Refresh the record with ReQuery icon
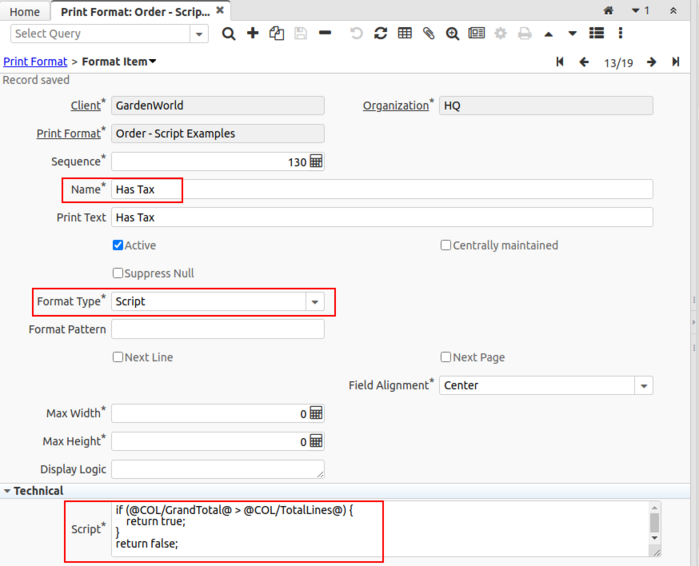 tap(380, 33)
